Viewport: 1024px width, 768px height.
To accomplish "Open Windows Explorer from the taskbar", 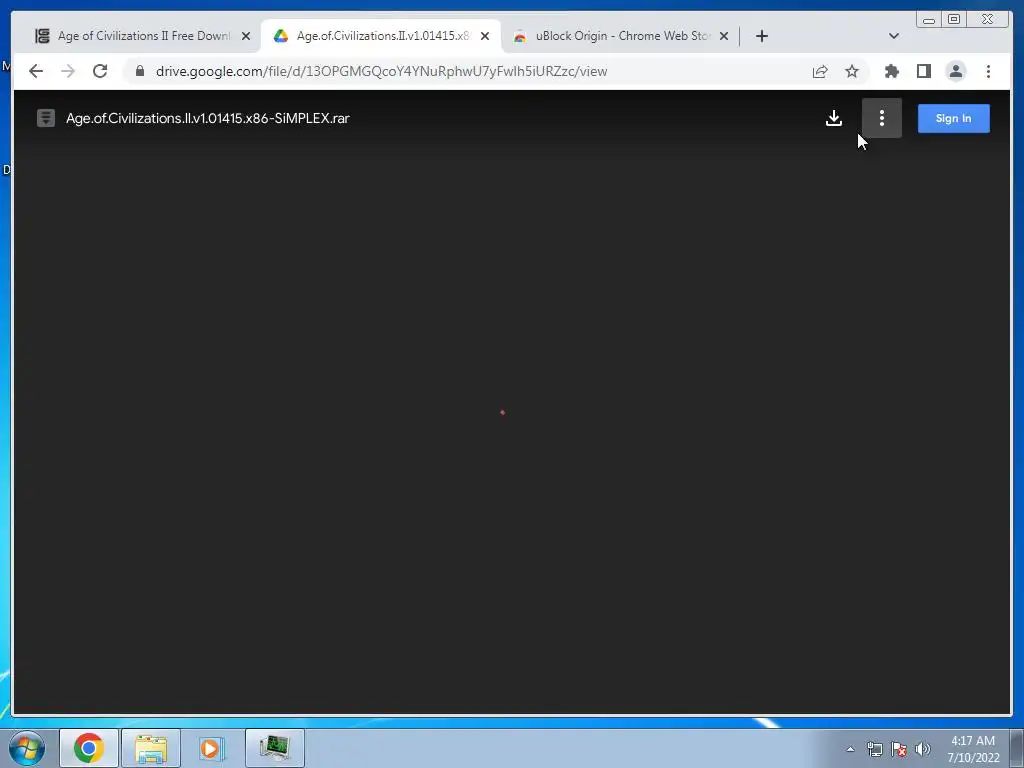I will click(x=151, y=748).
